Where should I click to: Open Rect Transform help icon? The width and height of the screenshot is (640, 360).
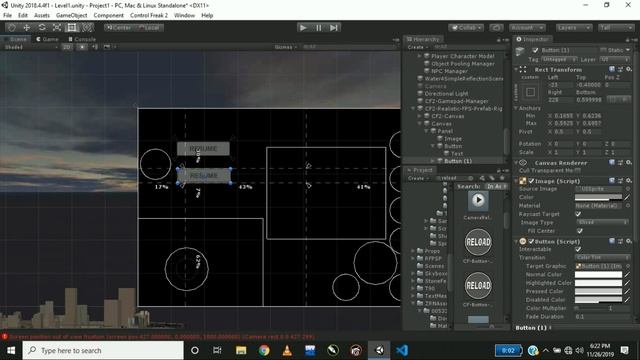(612, 69)
